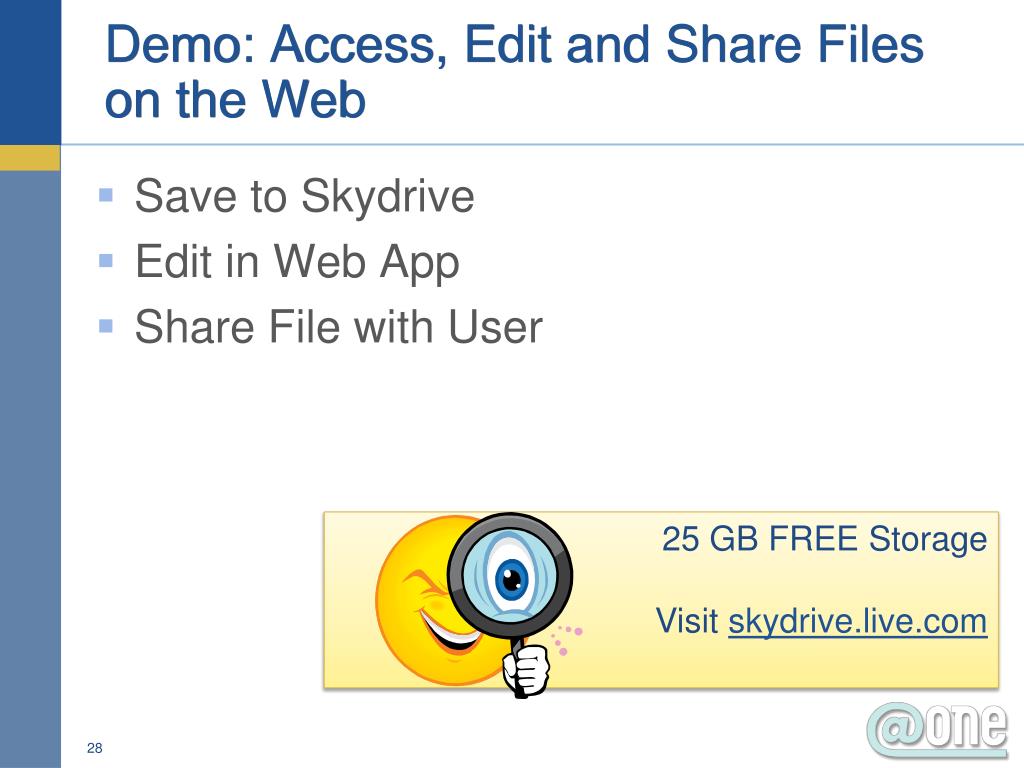Click the light blue sidebar strip
Viewport: 1024px width, 768px height.
[x=30, y=469]
